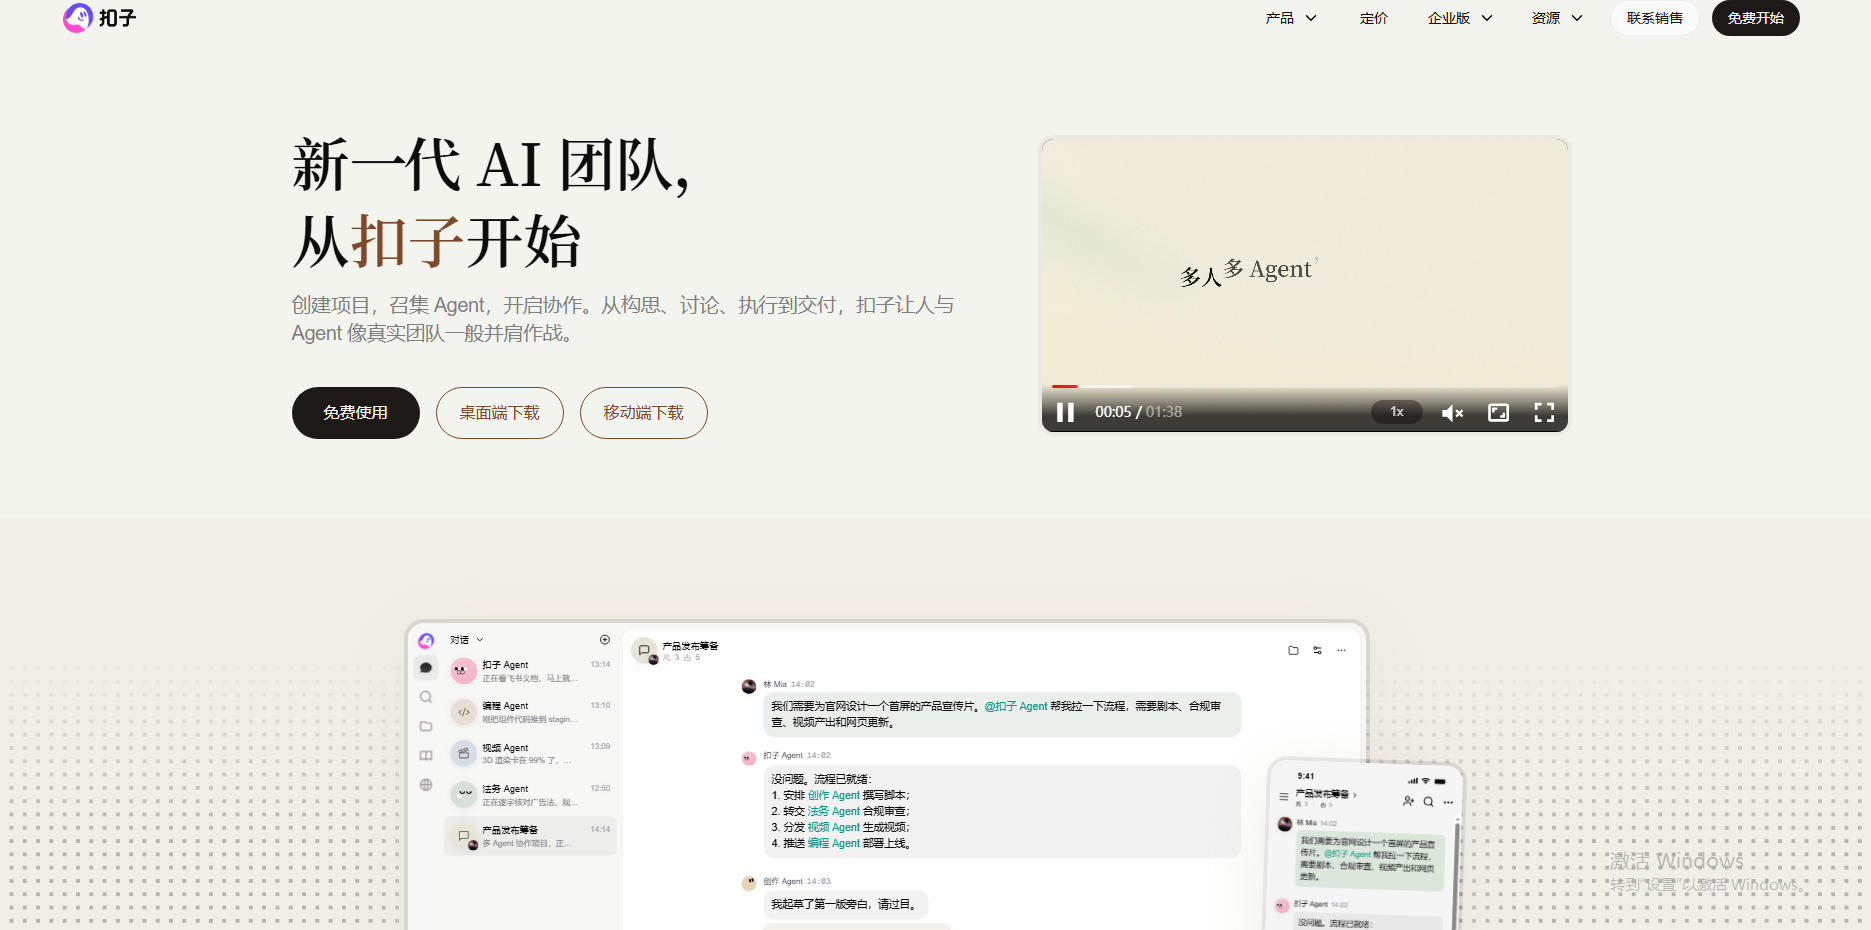Click the @扣子 Agent mention in Mia's message
The height and width of the screenshot is (930, 1871).
coord(1016,706)
